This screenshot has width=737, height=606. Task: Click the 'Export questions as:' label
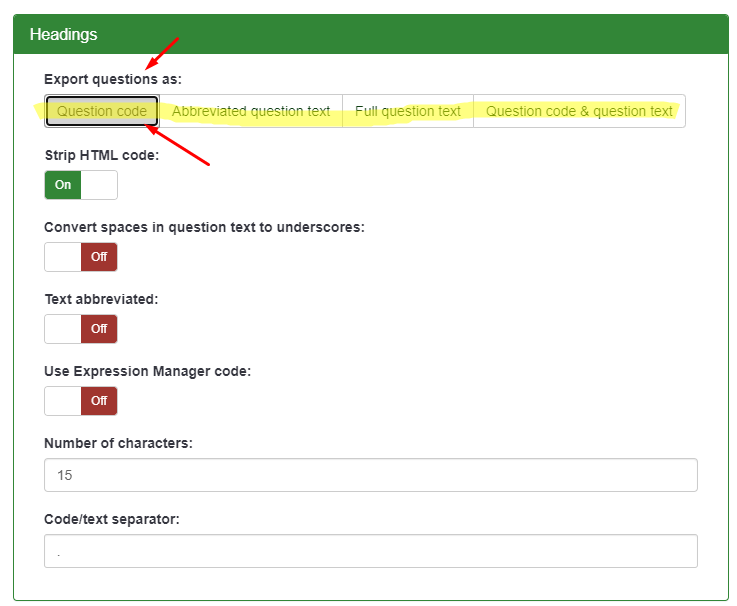pyautogui.click(x=112, y=79)
